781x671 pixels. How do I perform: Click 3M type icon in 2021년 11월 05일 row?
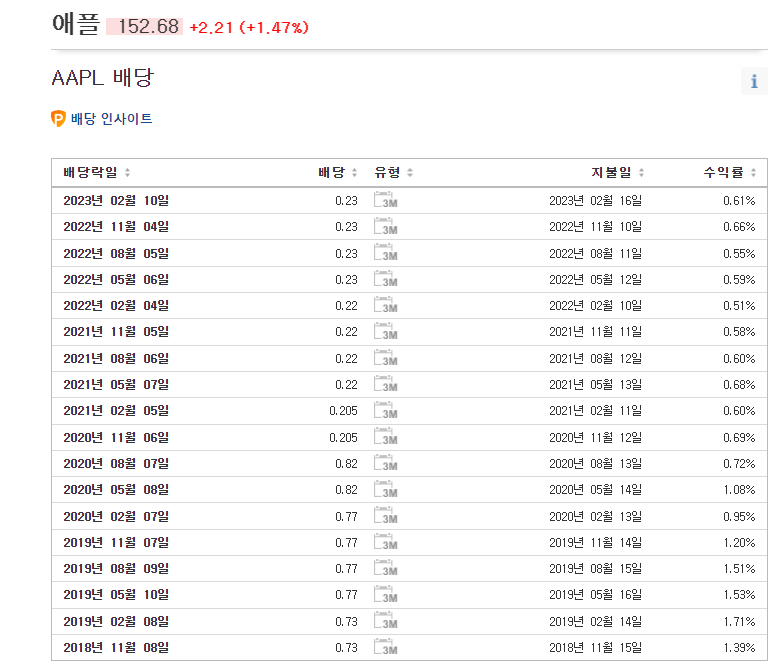[386, 331]
